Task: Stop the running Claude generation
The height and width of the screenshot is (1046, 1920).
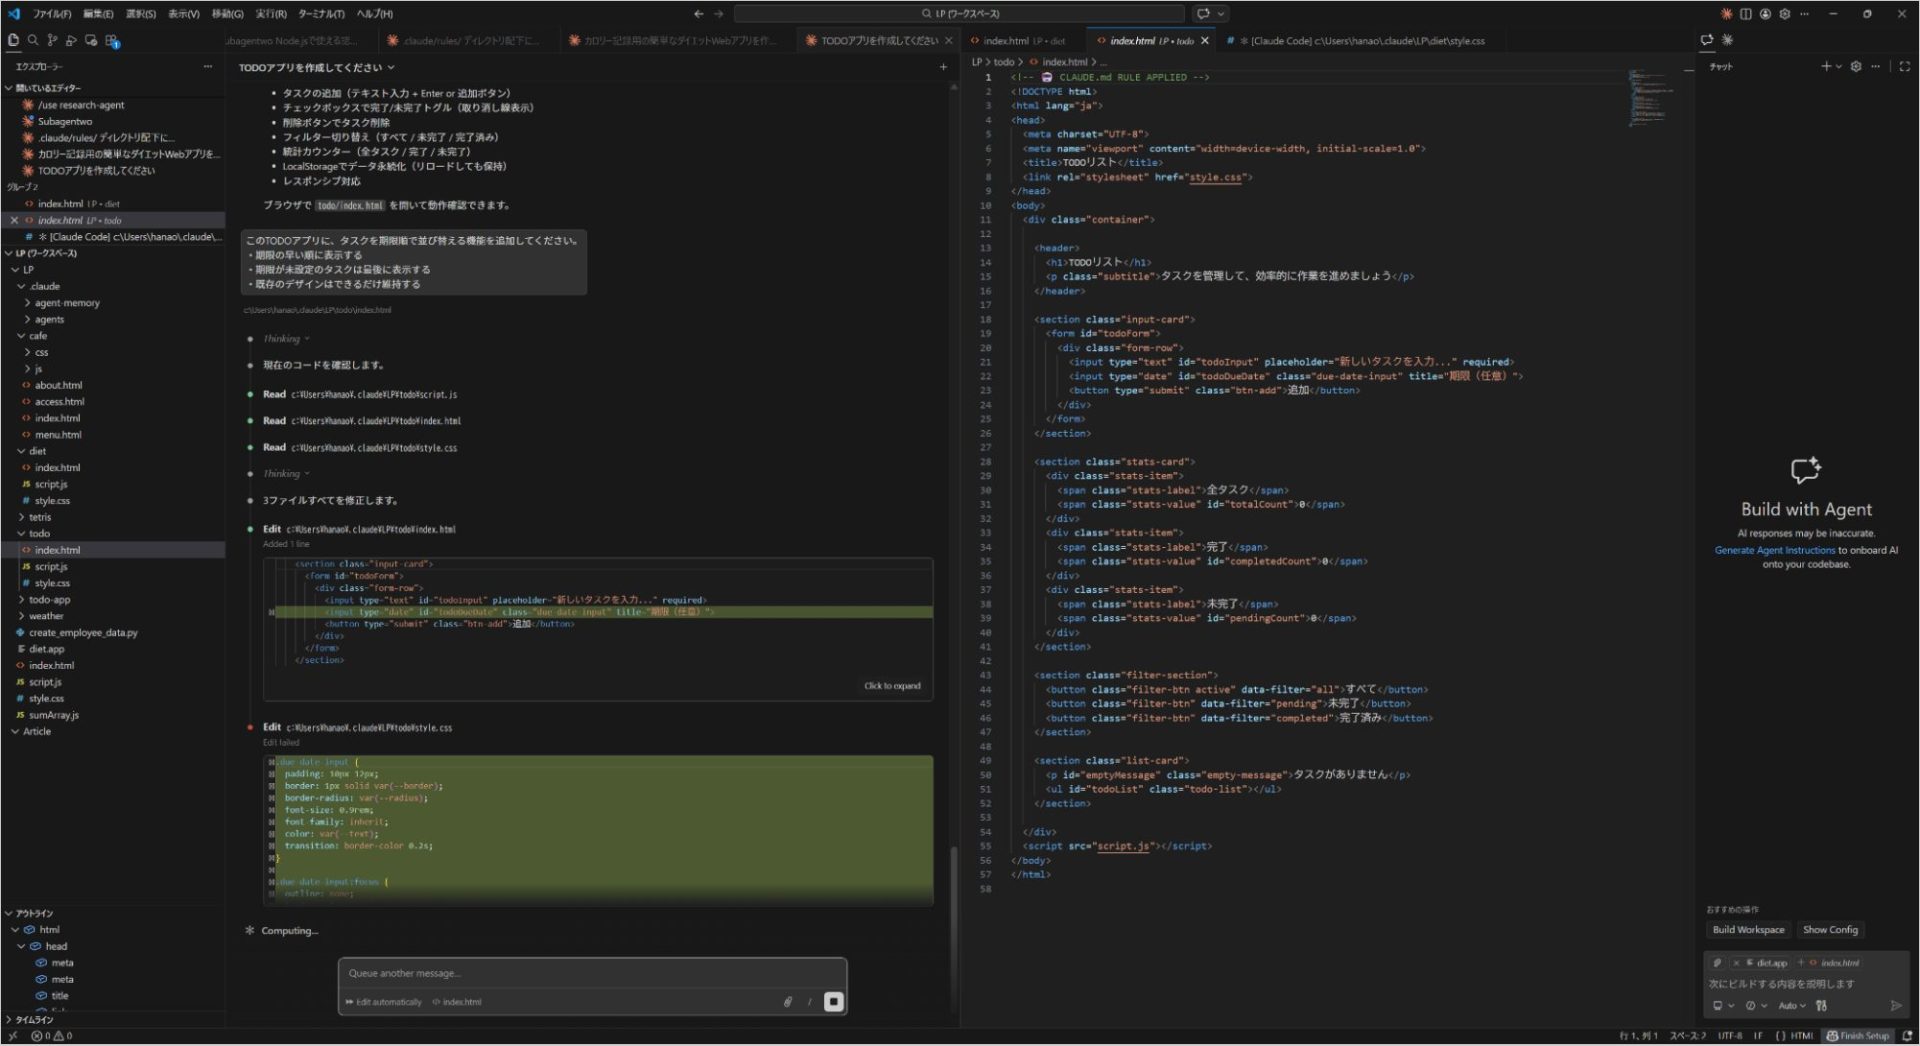Action: coord(833,1001)
